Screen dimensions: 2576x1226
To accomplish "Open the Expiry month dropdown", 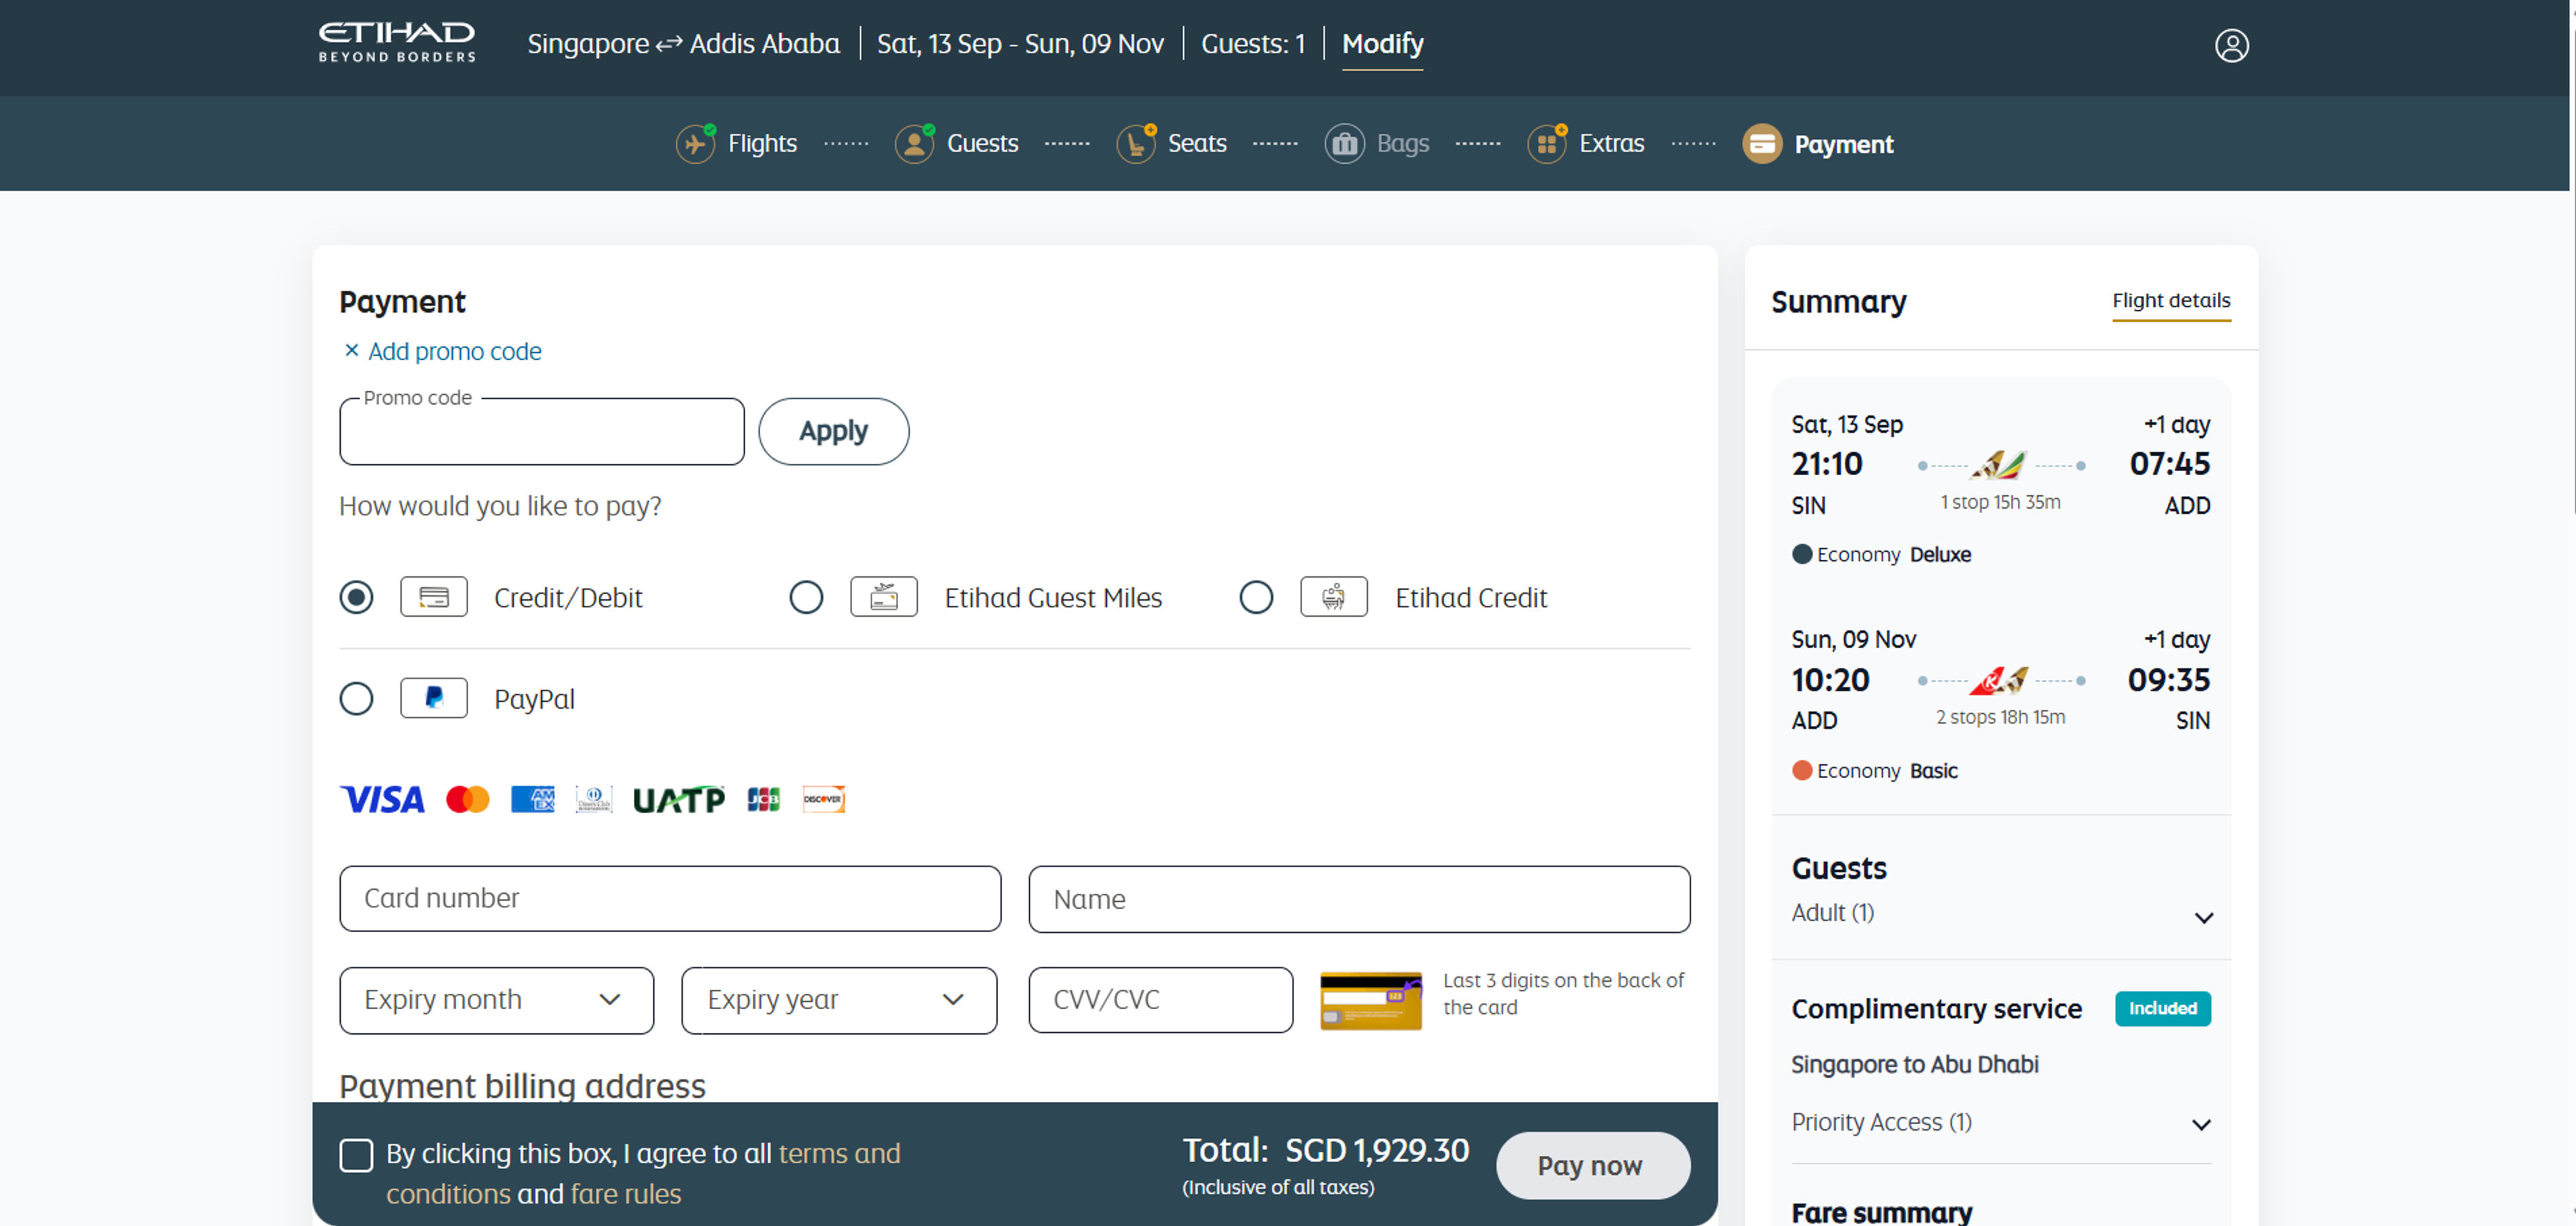I will coord(497,1000).
